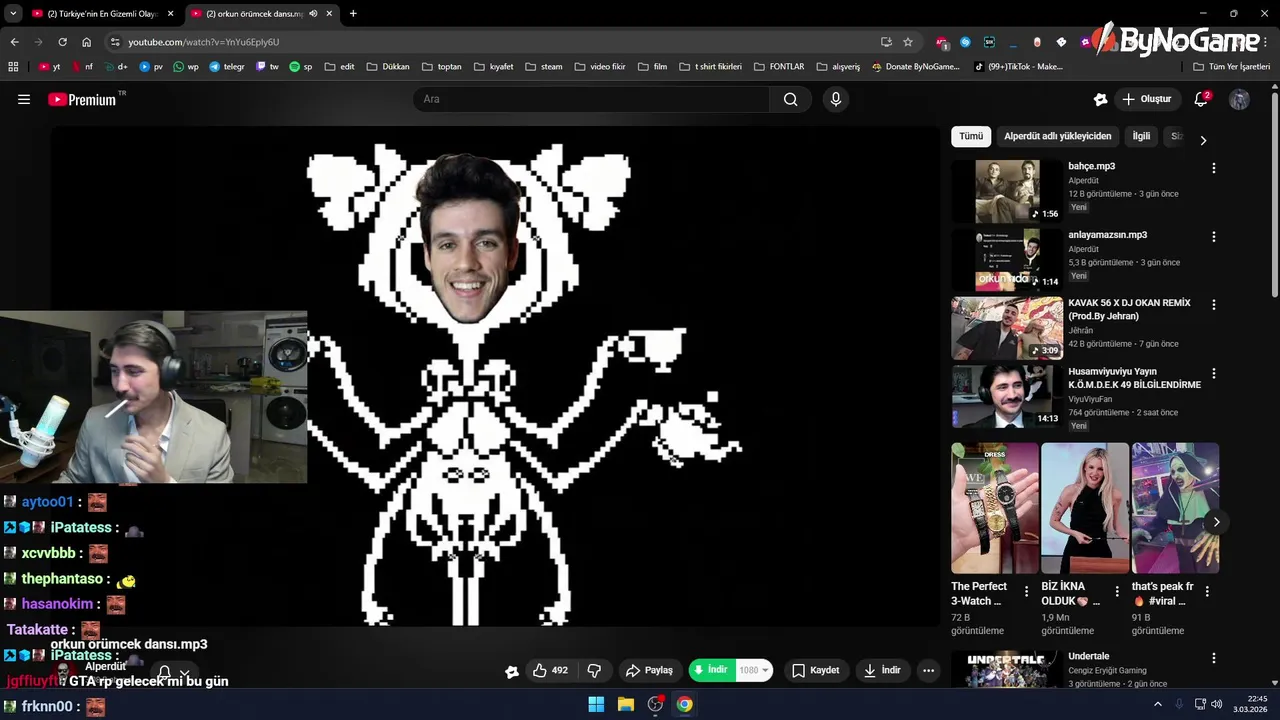
Task: Open options for Husamviyuviyu Yayın video
Action: 1214,373
